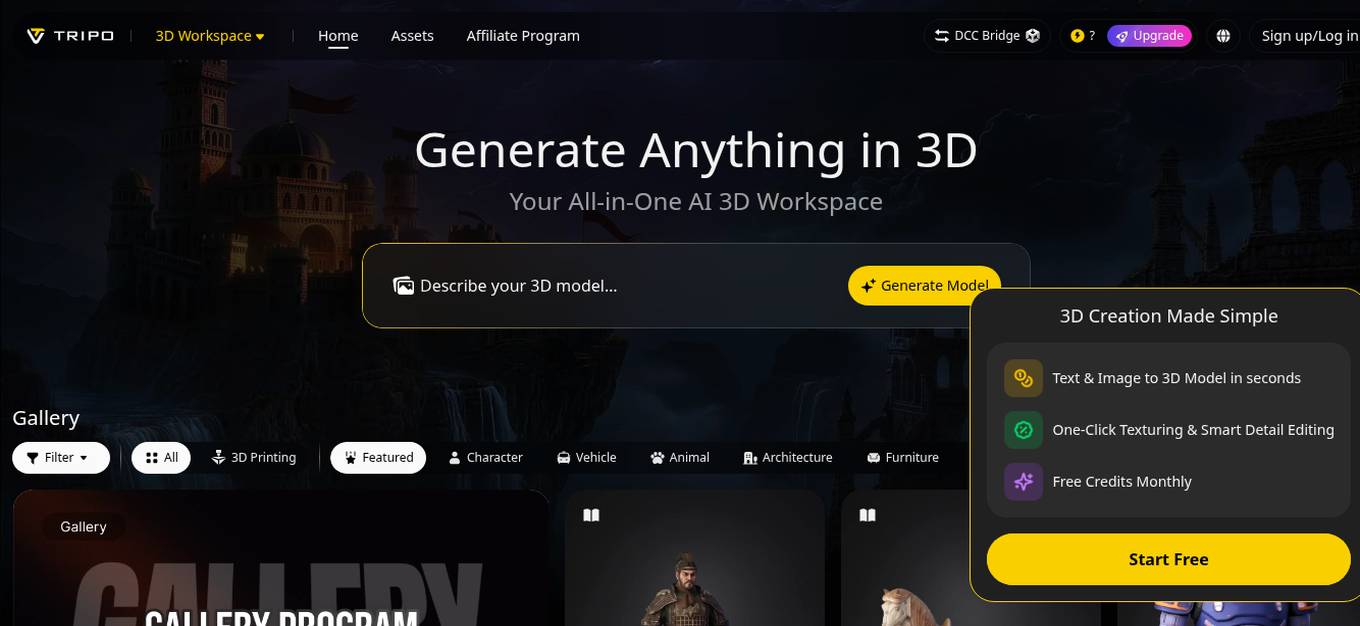Click the Upgrade gradient badge
The width and height of the screenshot is (1360, 626).
tap(1150, 35)
